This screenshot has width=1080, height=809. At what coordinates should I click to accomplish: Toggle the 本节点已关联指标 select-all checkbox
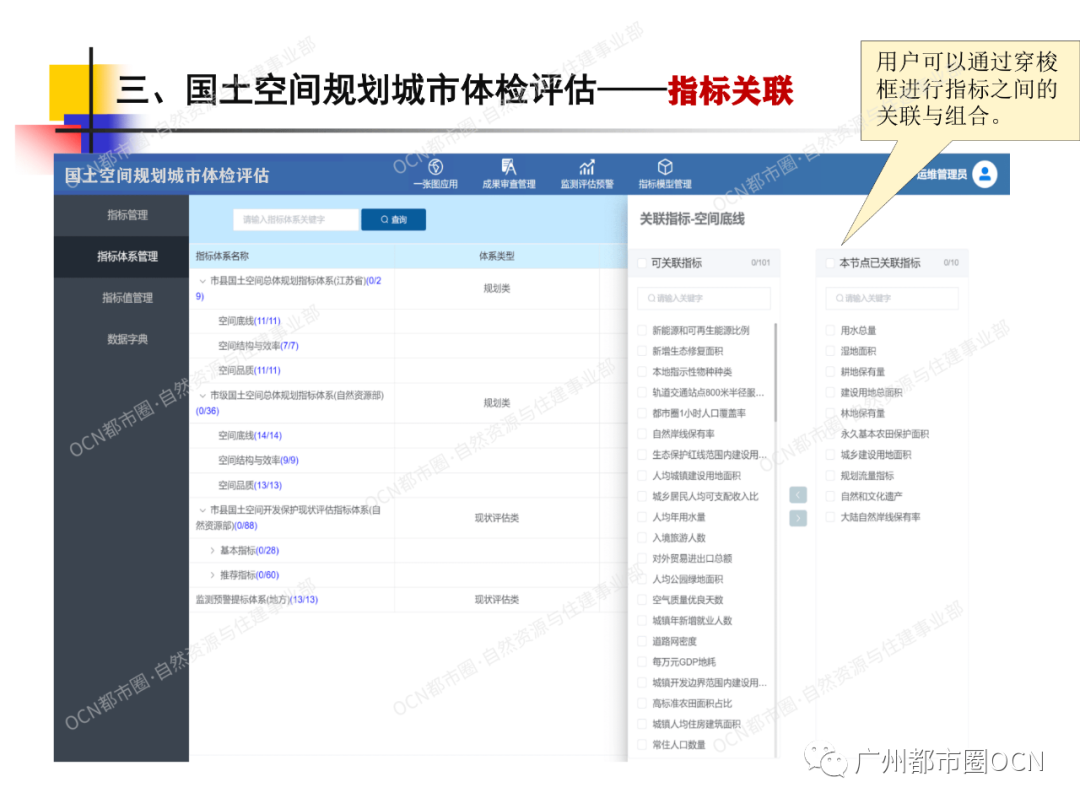(x=830, y=263)
